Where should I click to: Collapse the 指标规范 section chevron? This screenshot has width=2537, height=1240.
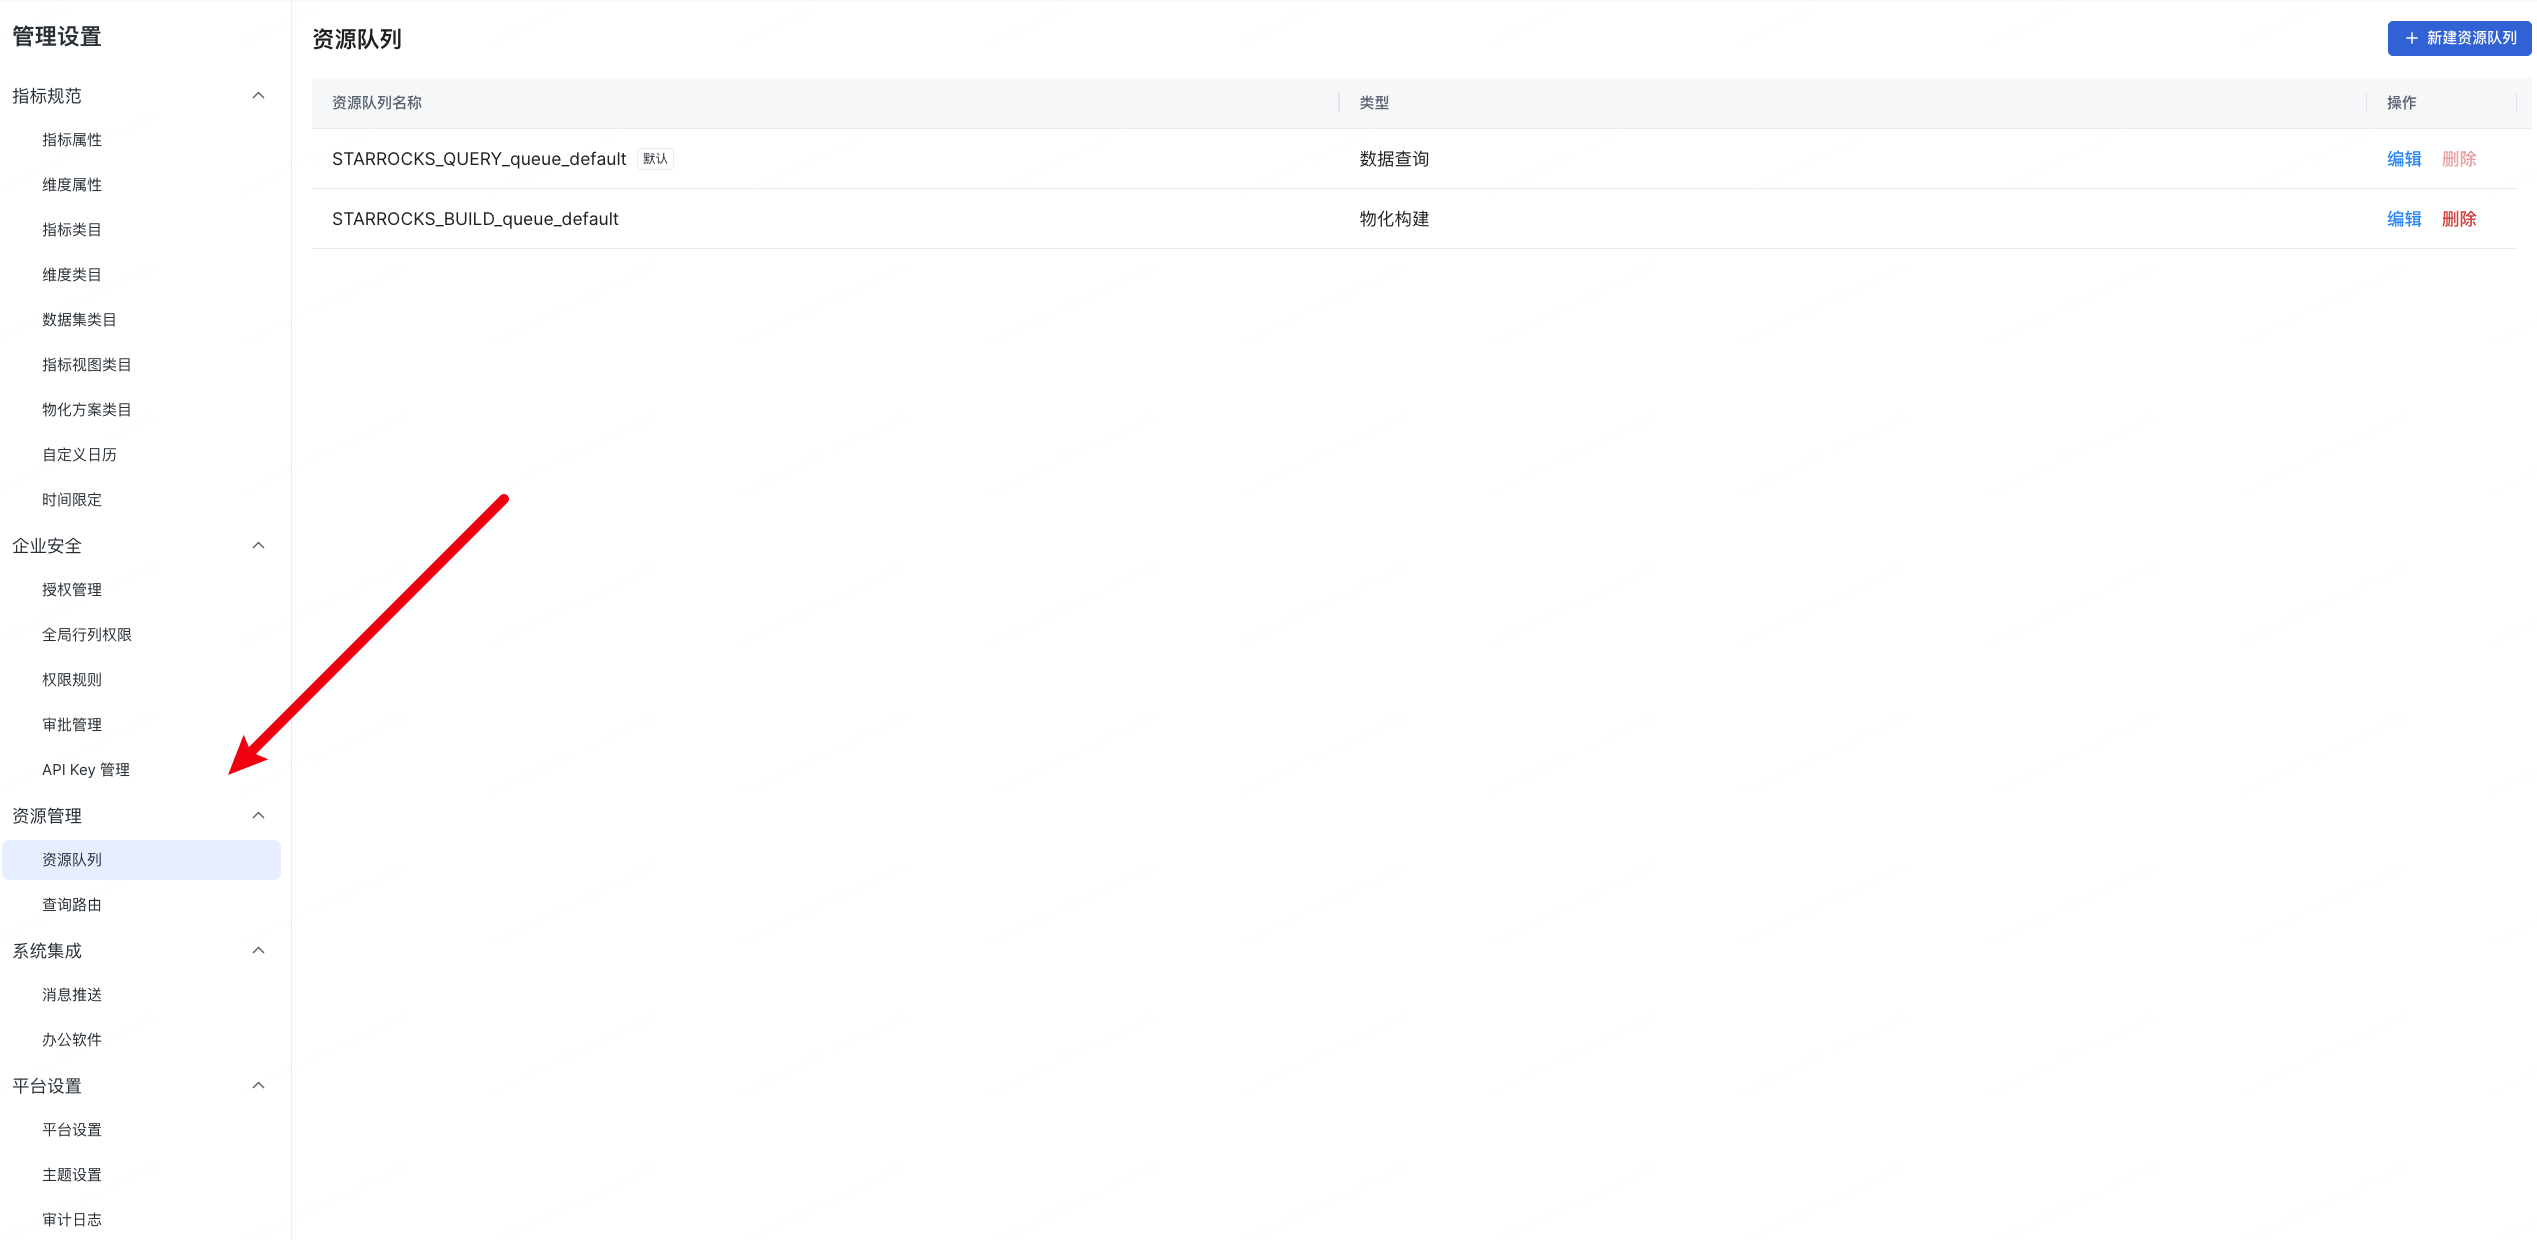tap(258, 96)
